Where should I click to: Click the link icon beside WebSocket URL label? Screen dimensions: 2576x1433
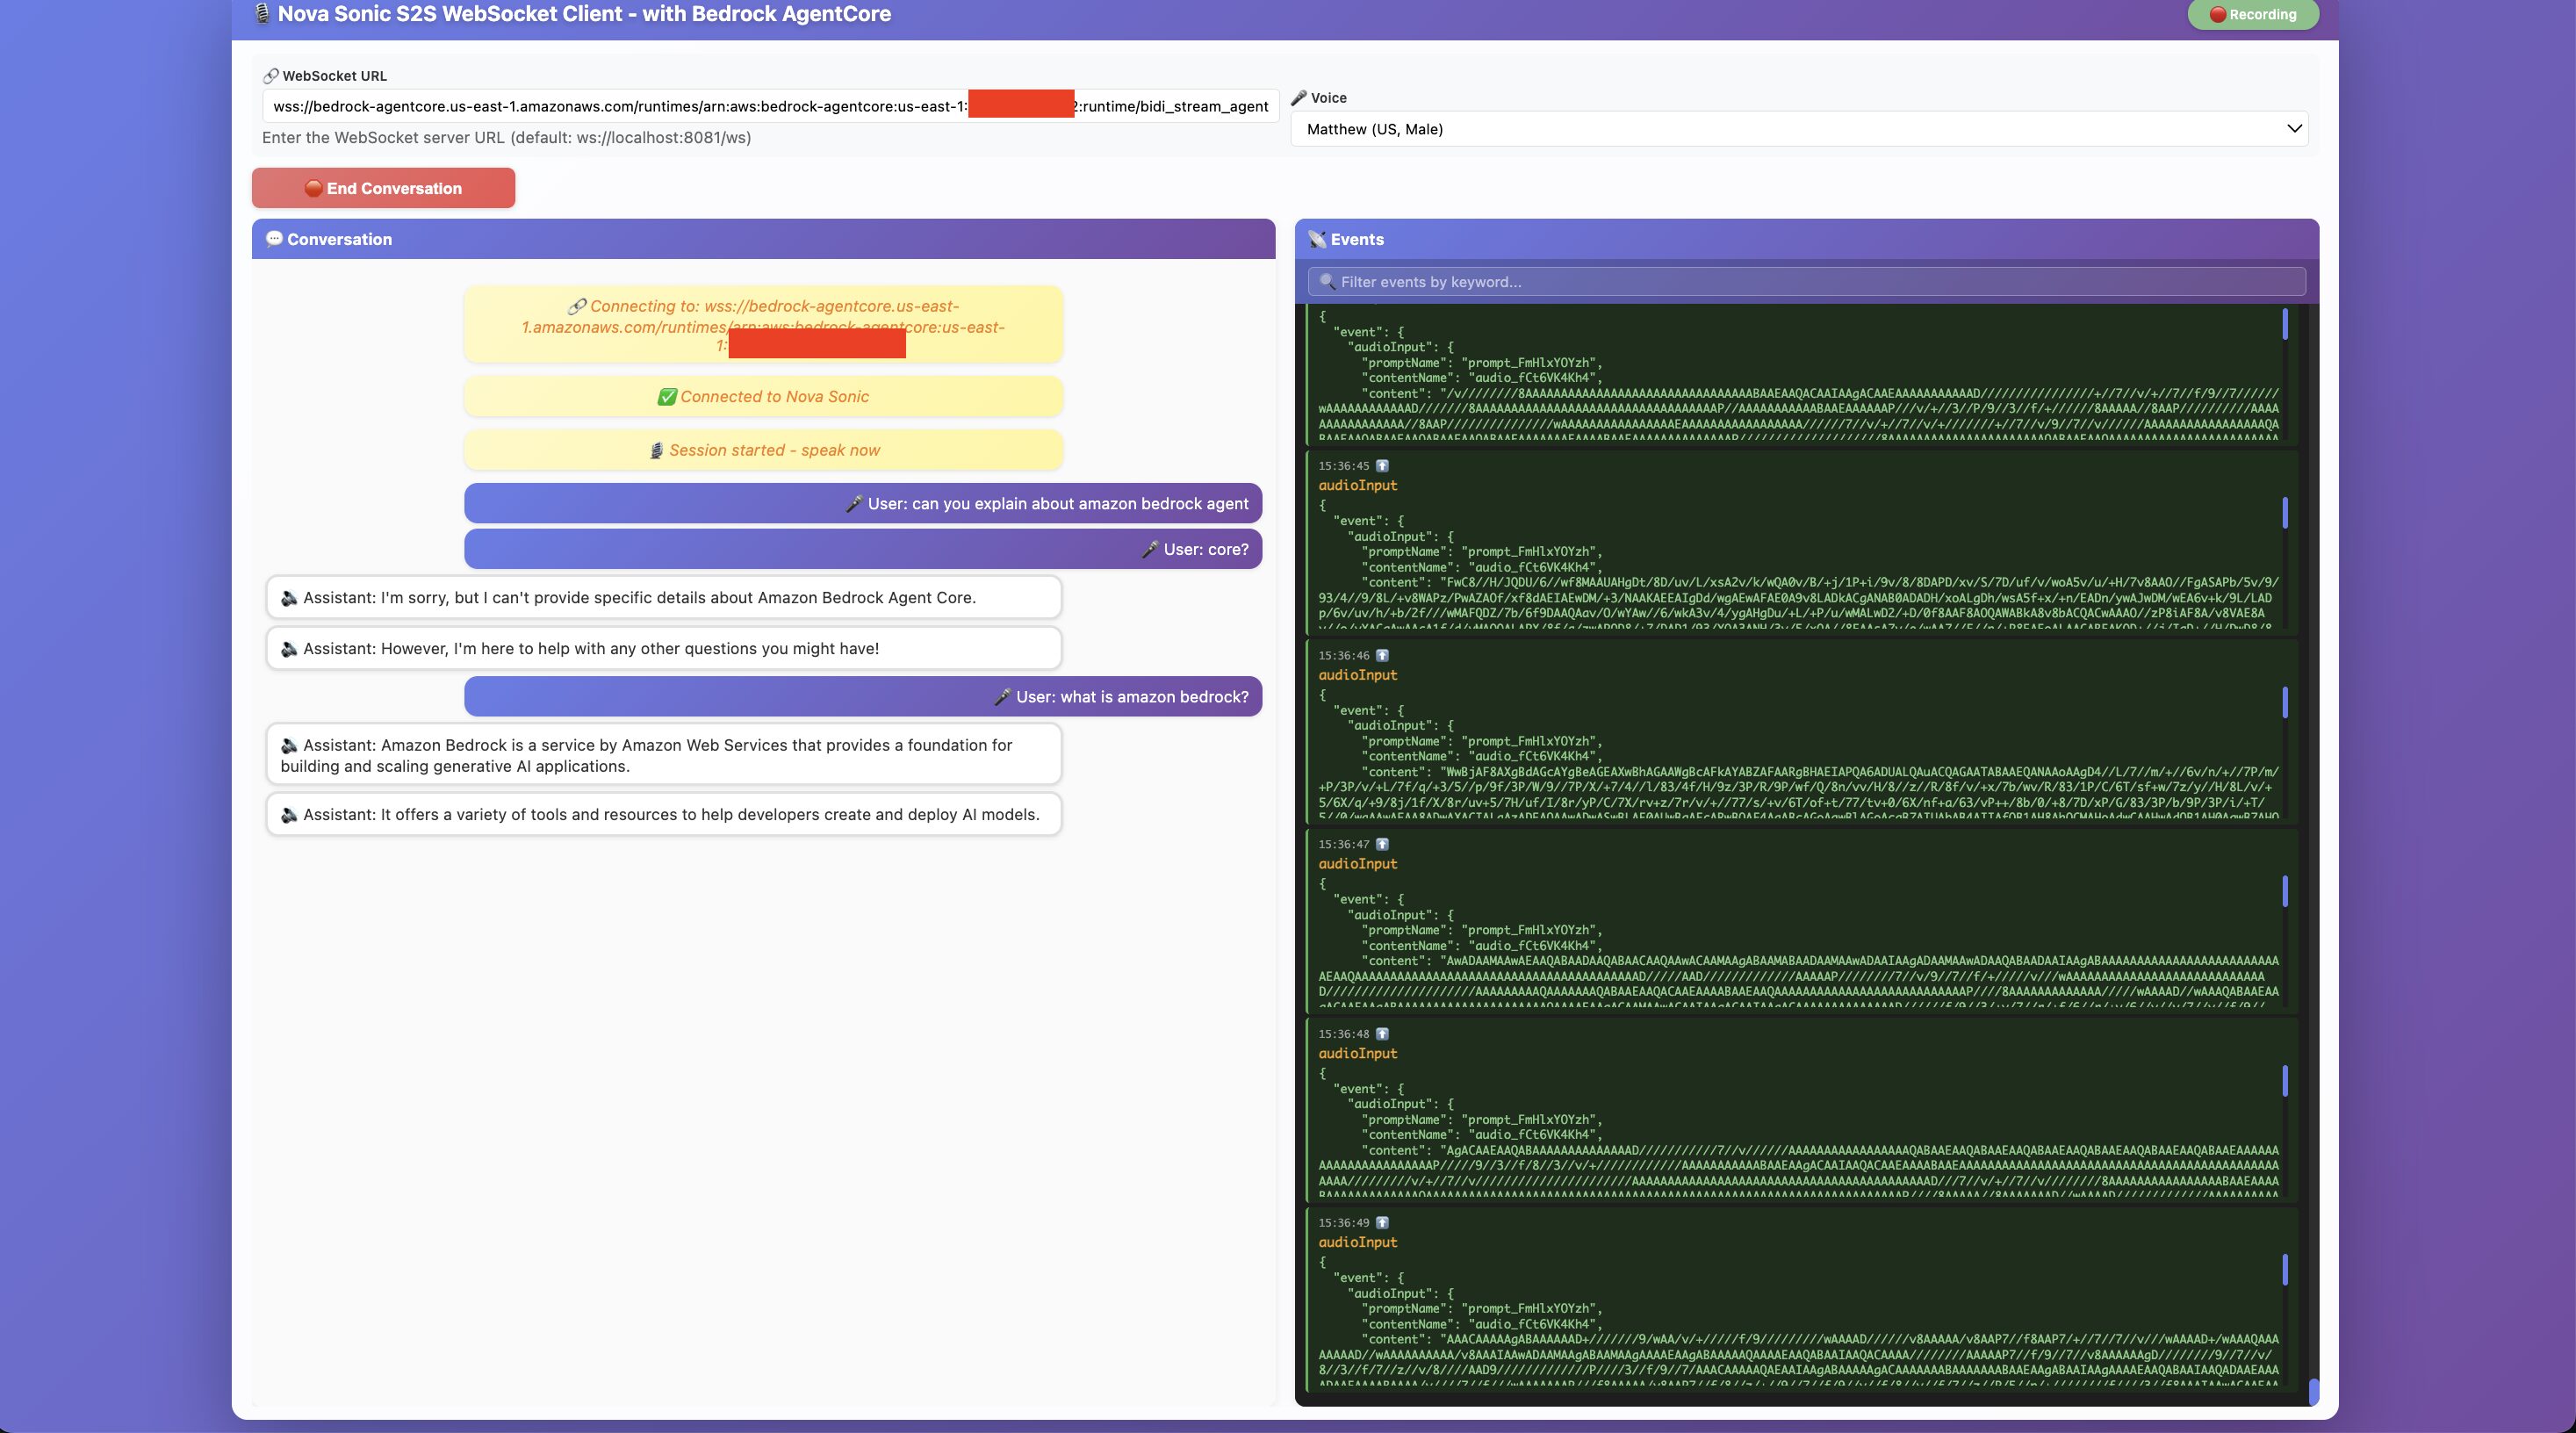pyautogui.click(x=270, y=76)
